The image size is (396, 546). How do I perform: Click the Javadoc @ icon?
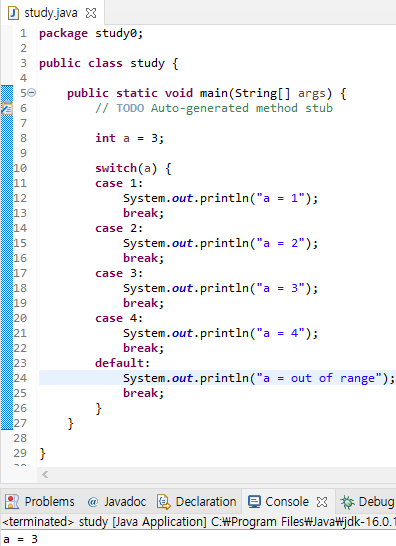coord(93,502)
